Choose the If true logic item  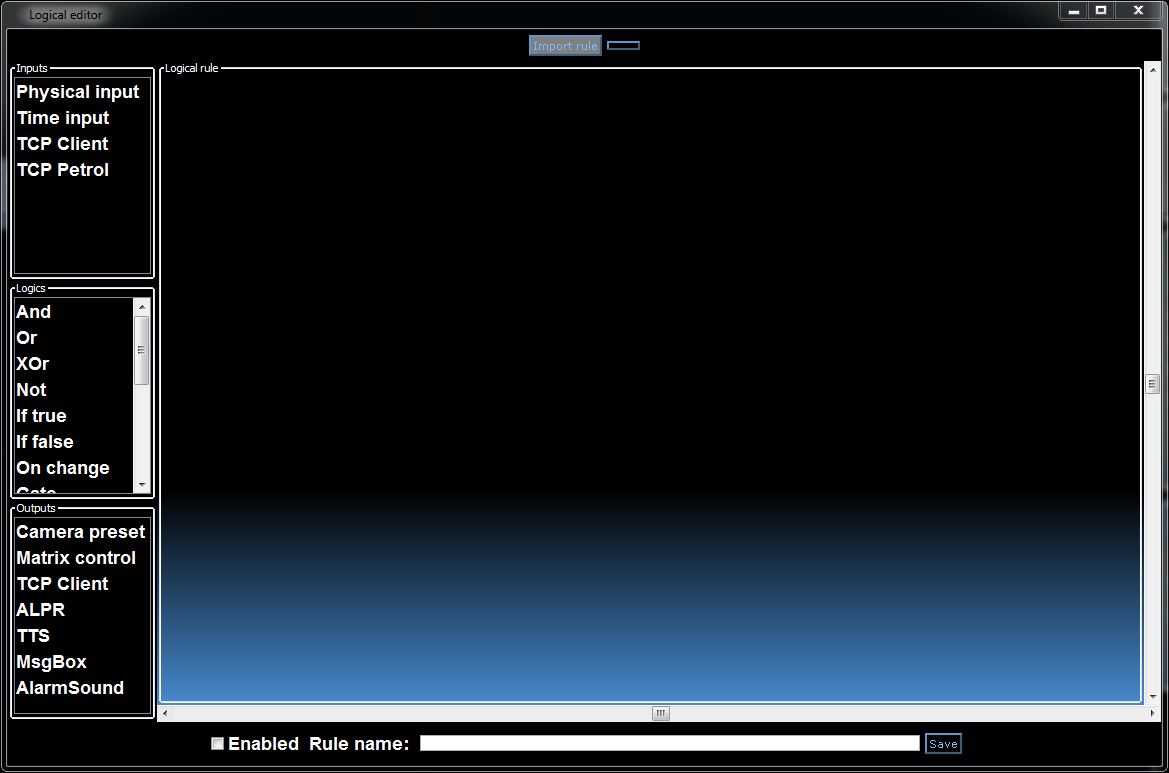pyautogui.click(x=42, y=416)
